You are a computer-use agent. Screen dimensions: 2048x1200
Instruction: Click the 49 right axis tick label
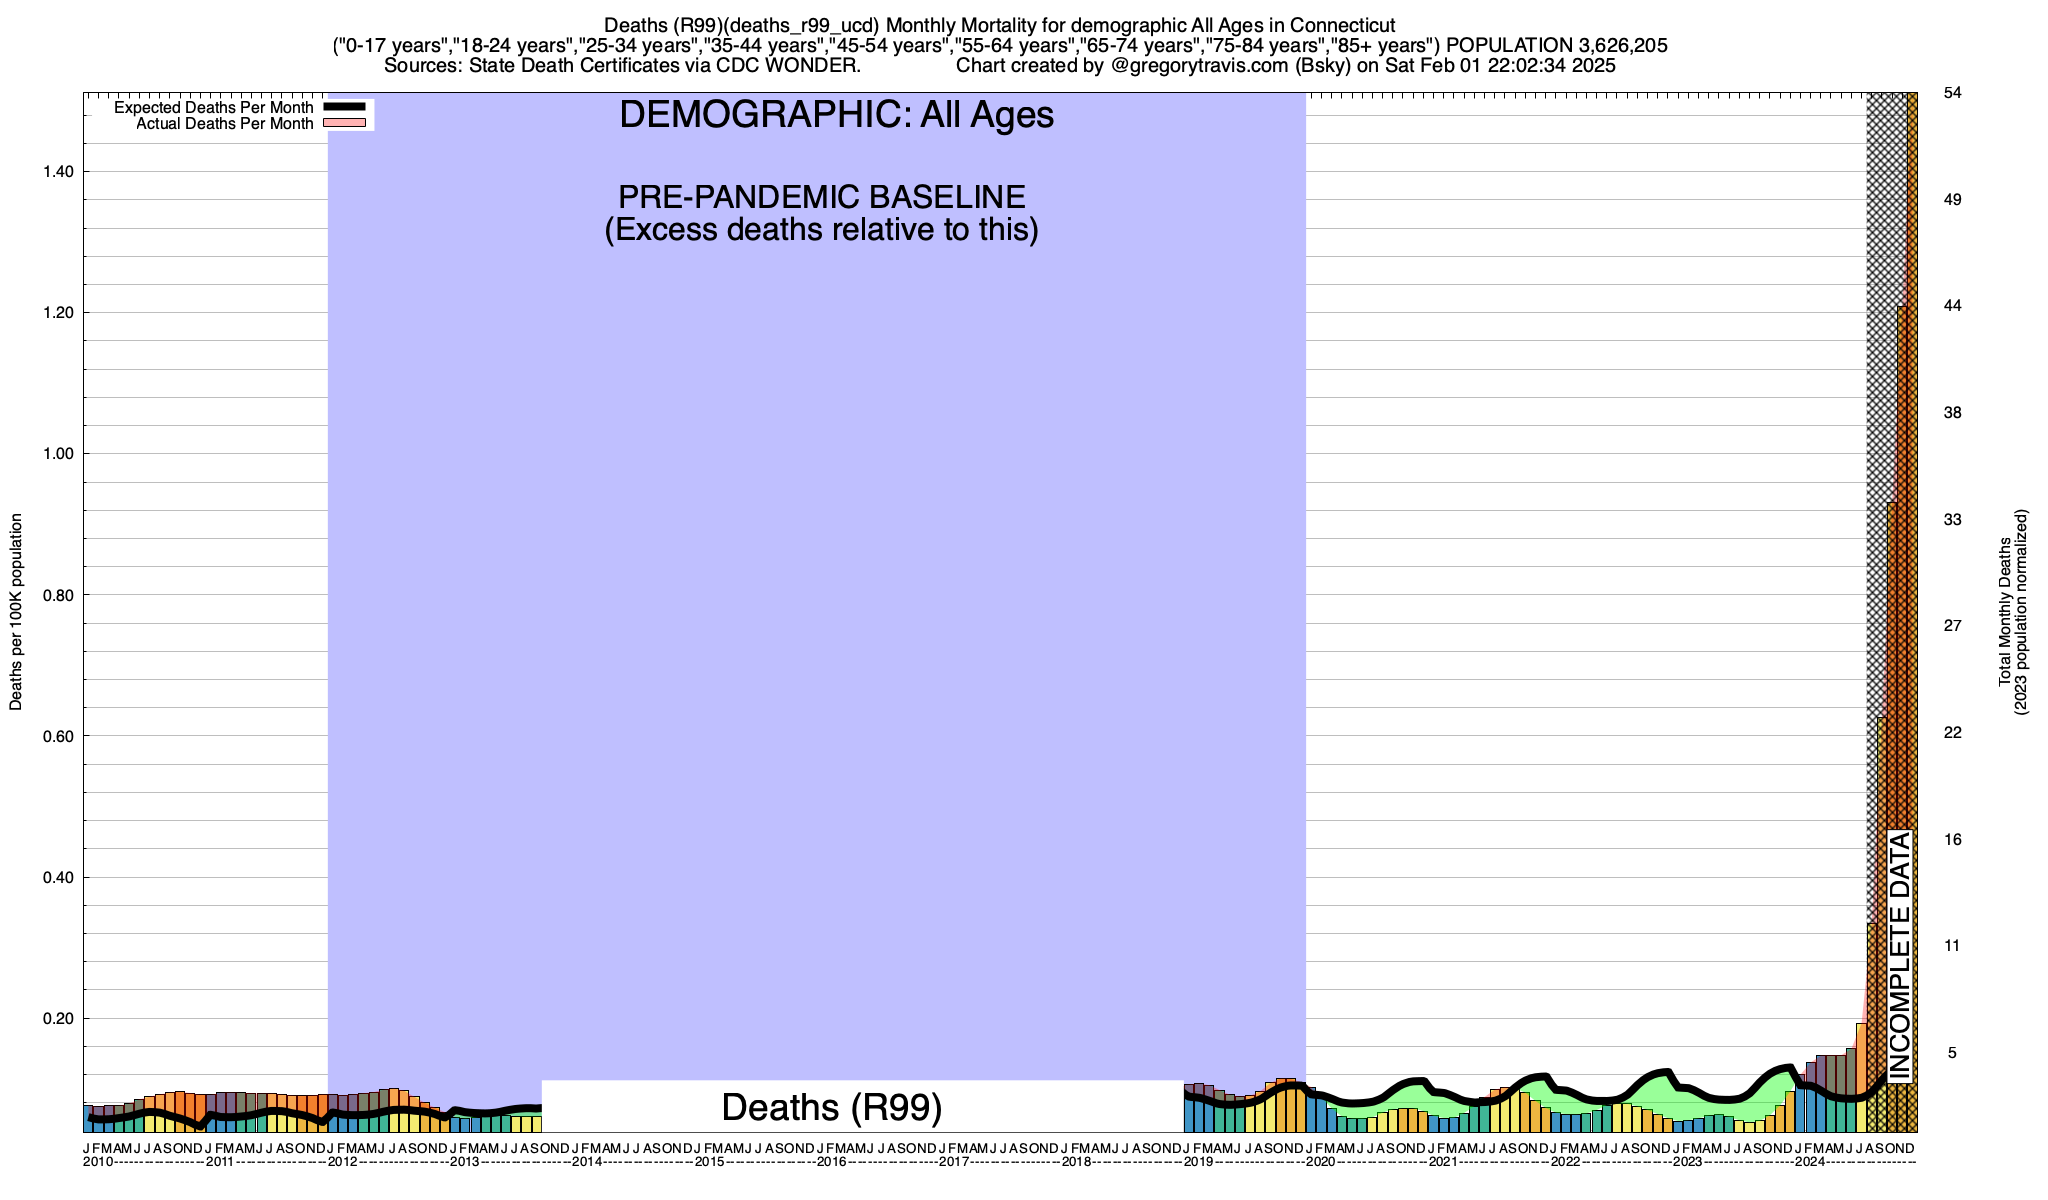(1952, 200)
